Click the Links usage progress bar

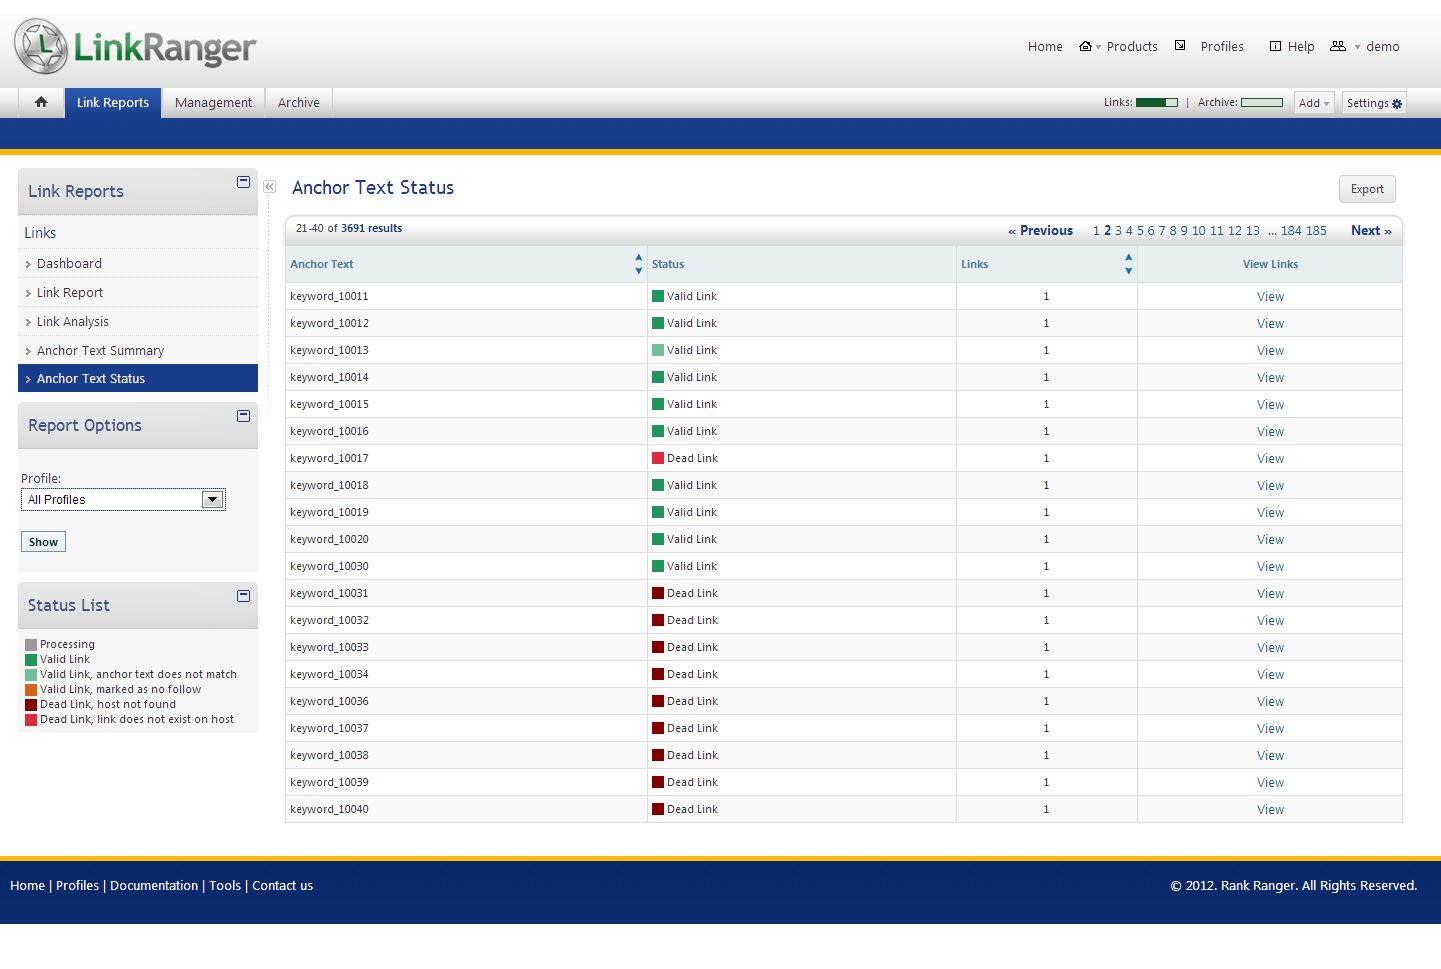tap(1157, 103)
